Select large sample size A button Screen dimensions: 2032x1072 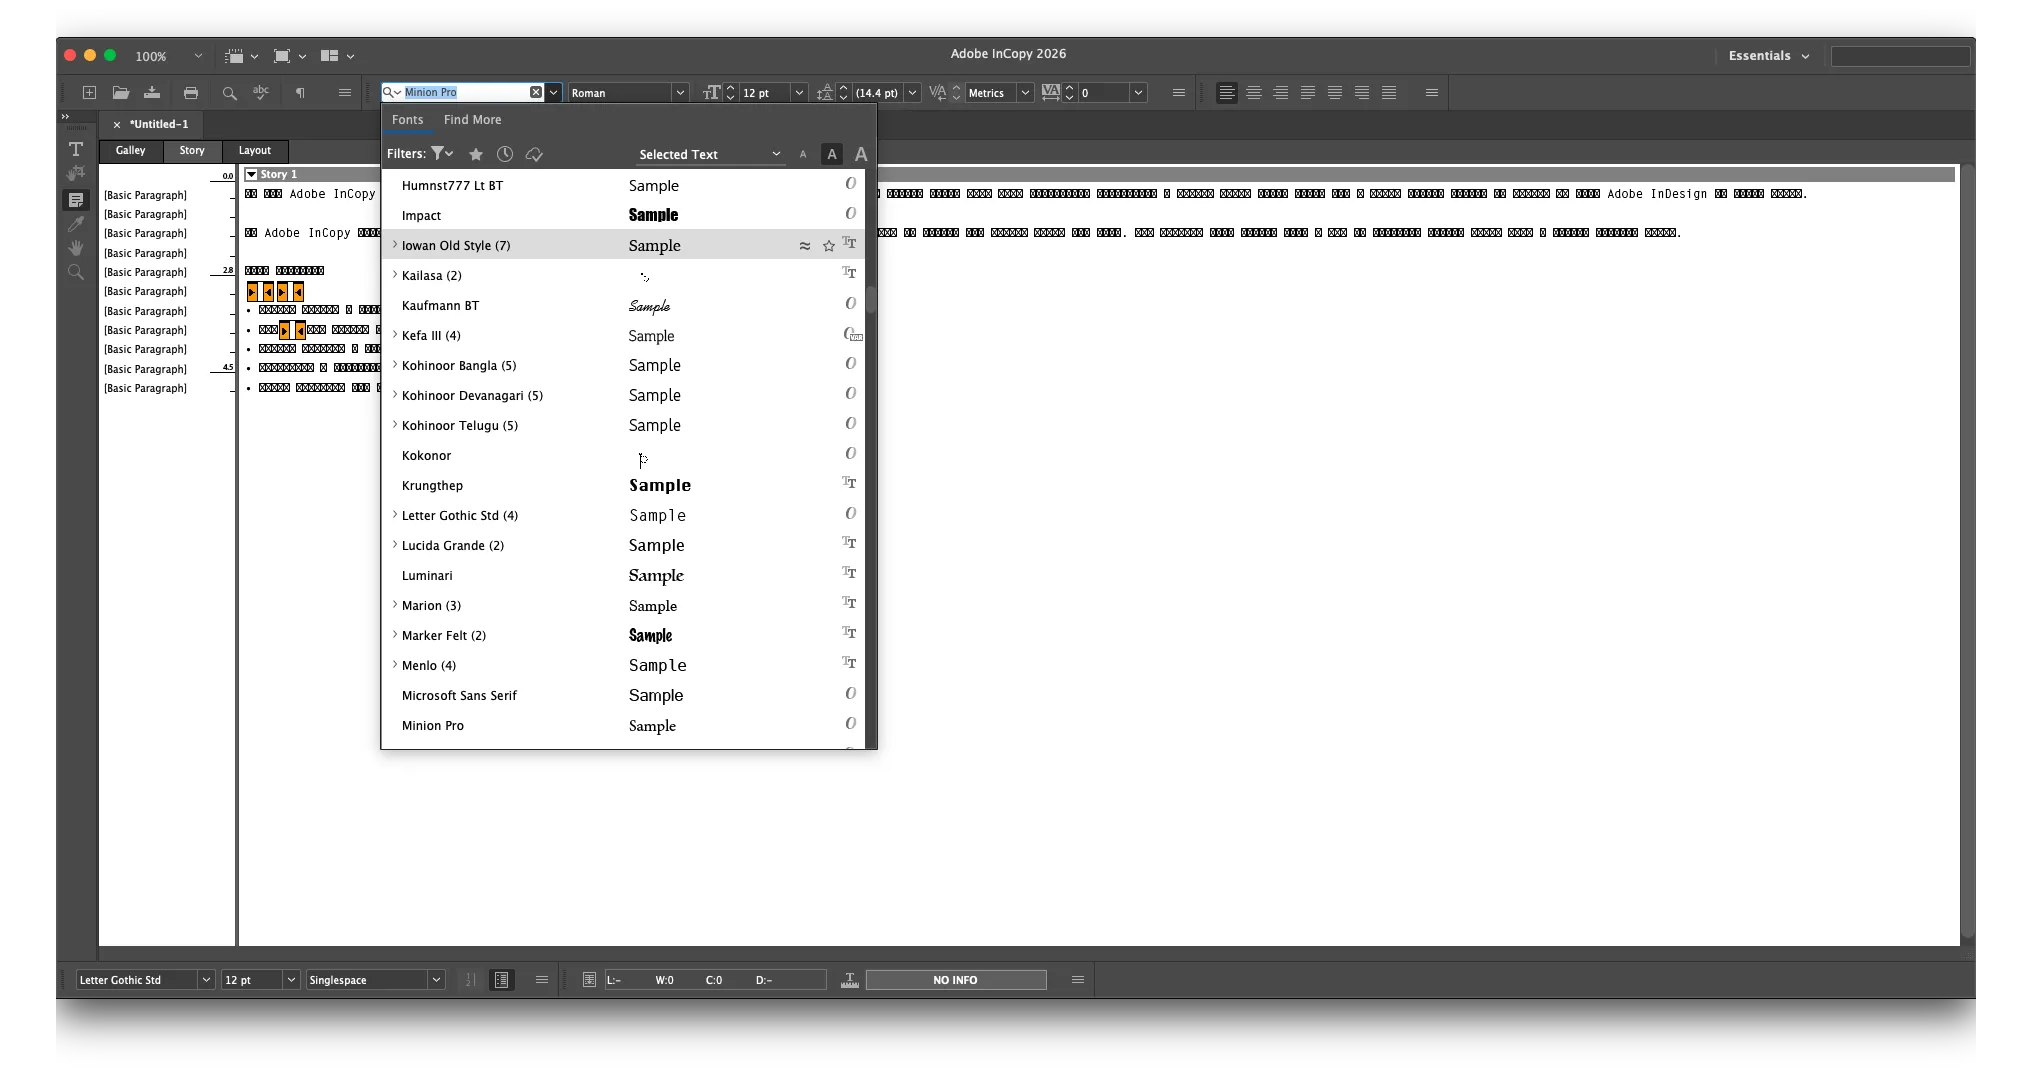coord(861,154)
